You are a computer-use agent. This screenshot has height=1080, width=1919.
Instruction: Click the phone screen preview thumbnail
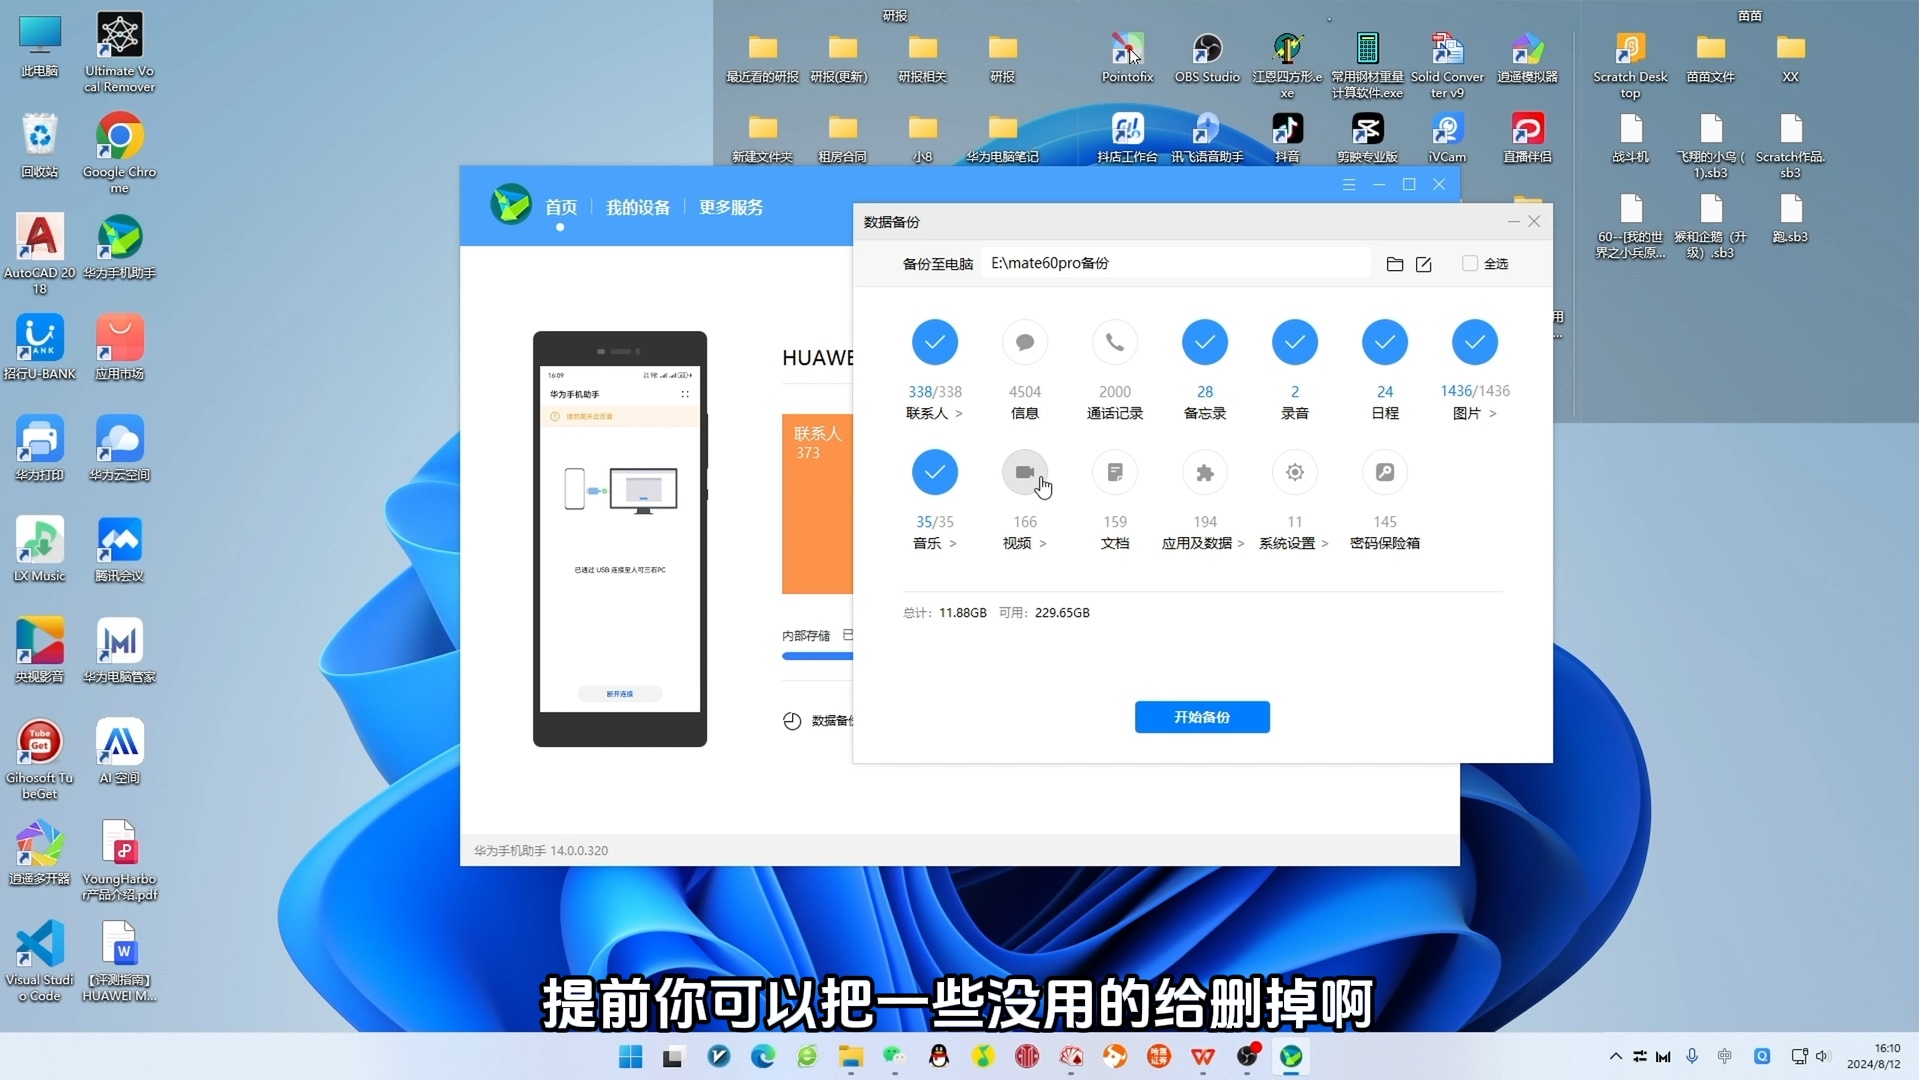620,540
